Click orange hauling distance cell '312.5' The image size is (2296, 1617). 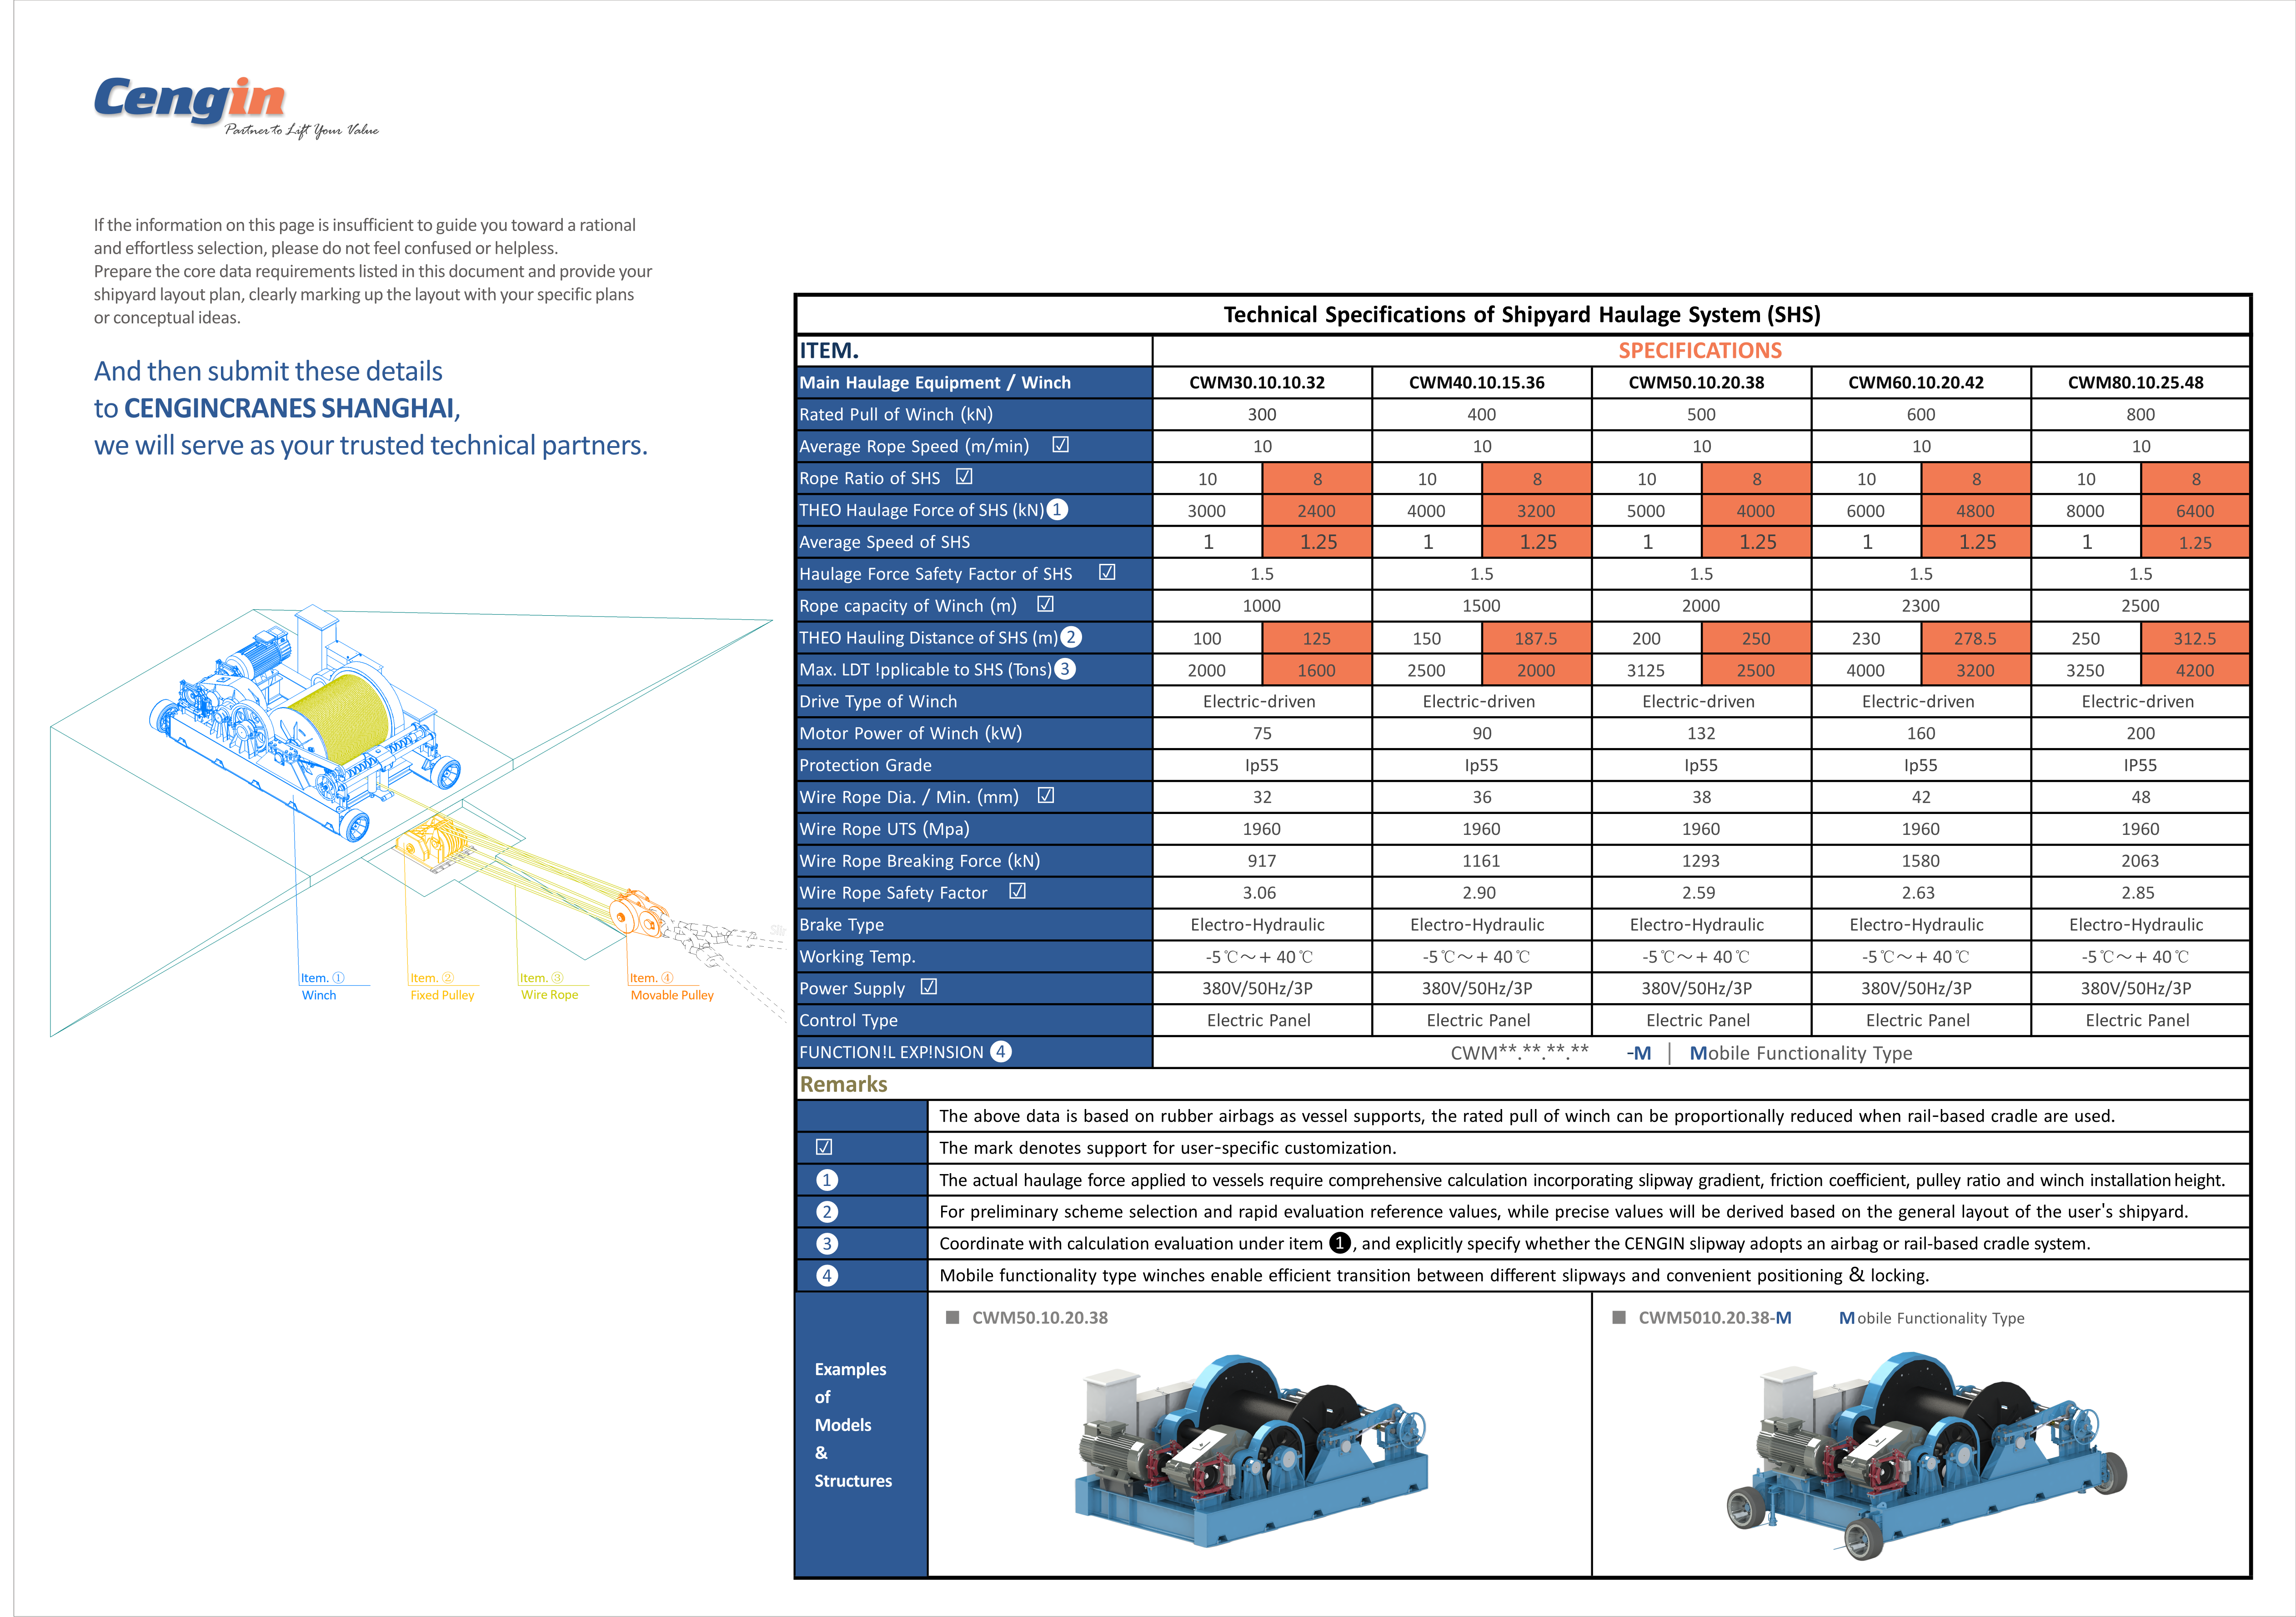(2195, 638)
